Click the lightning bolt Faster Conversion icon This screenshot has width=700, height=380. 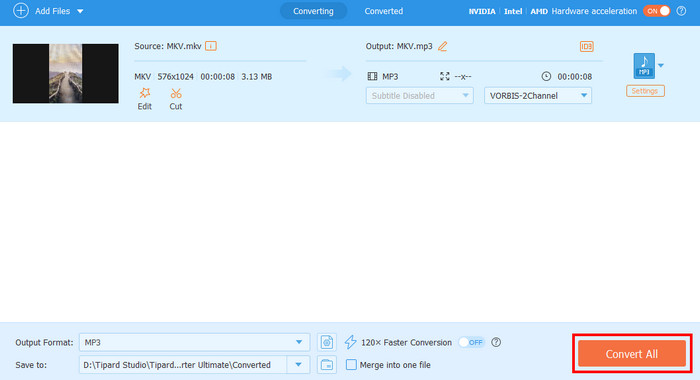(x=350, y=342)
